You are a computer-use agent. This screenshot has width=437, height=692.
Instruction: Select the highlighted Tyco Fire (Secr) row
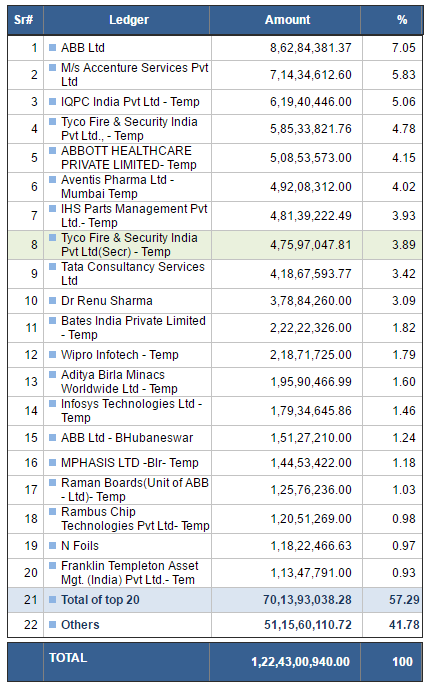pyautogui.click(x=215, y=244)
